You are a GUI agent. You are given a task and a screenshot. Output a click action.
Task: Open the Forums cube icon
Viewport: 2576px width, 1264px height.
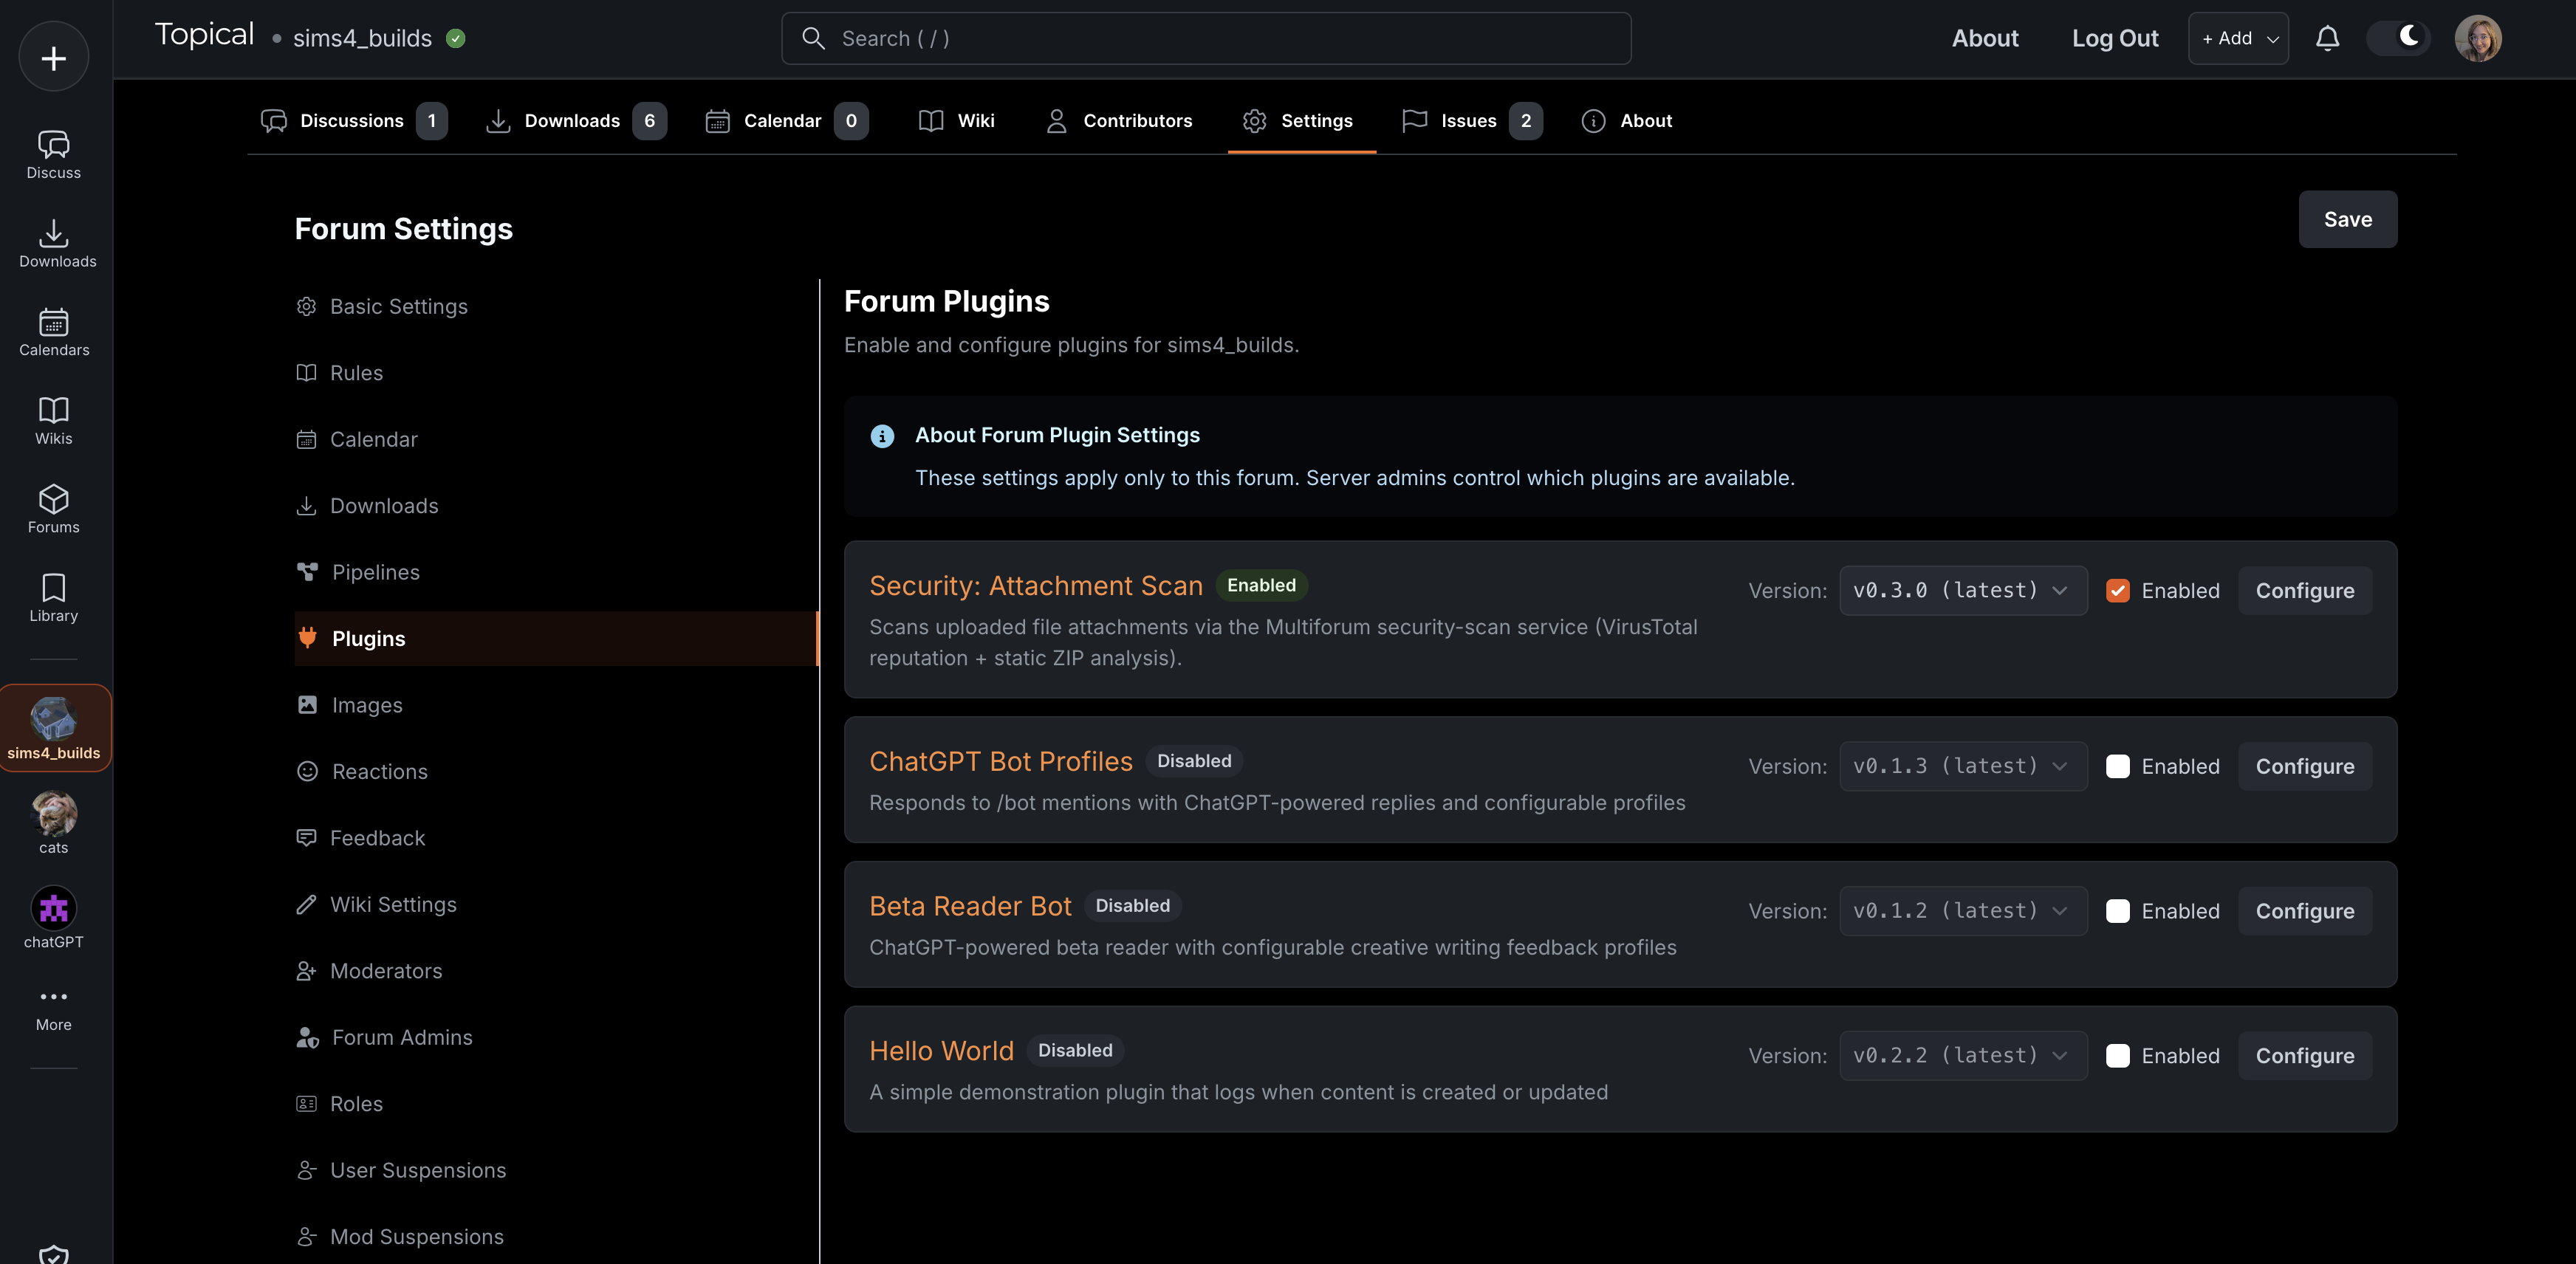coord(54,499)
